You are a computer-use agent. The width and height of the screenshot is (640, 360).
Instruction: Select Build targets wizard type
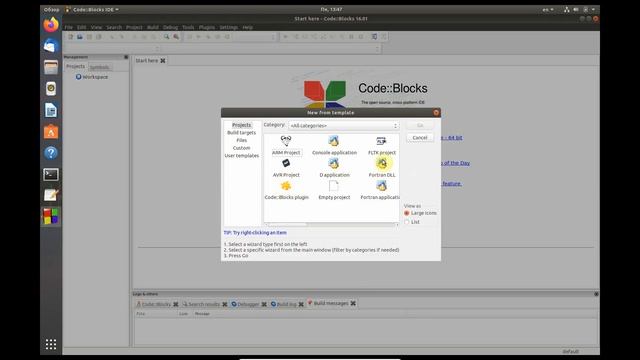(x=241, y=133)
